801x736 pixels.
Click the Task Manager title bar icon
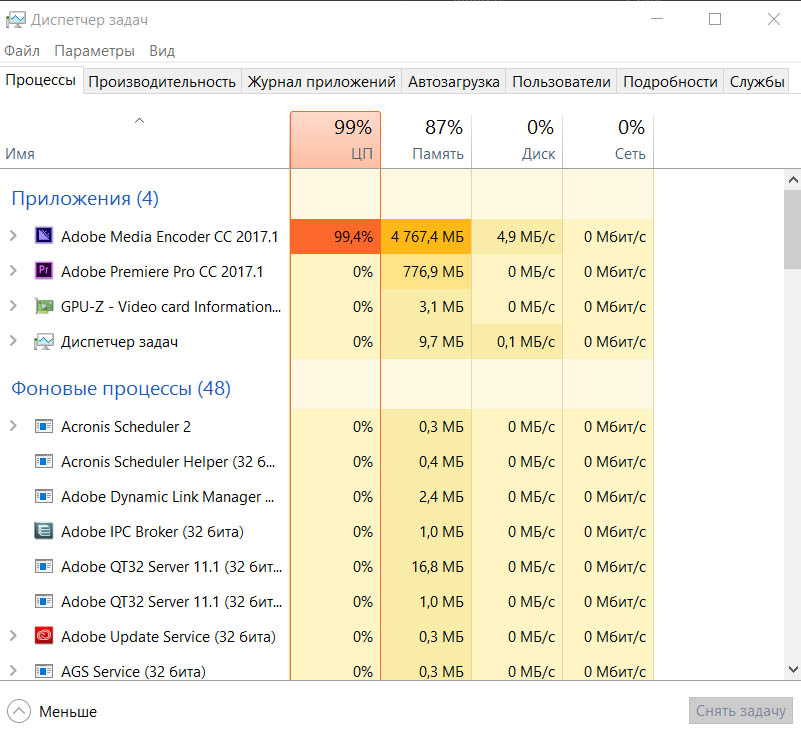click(x=15, y=20)
